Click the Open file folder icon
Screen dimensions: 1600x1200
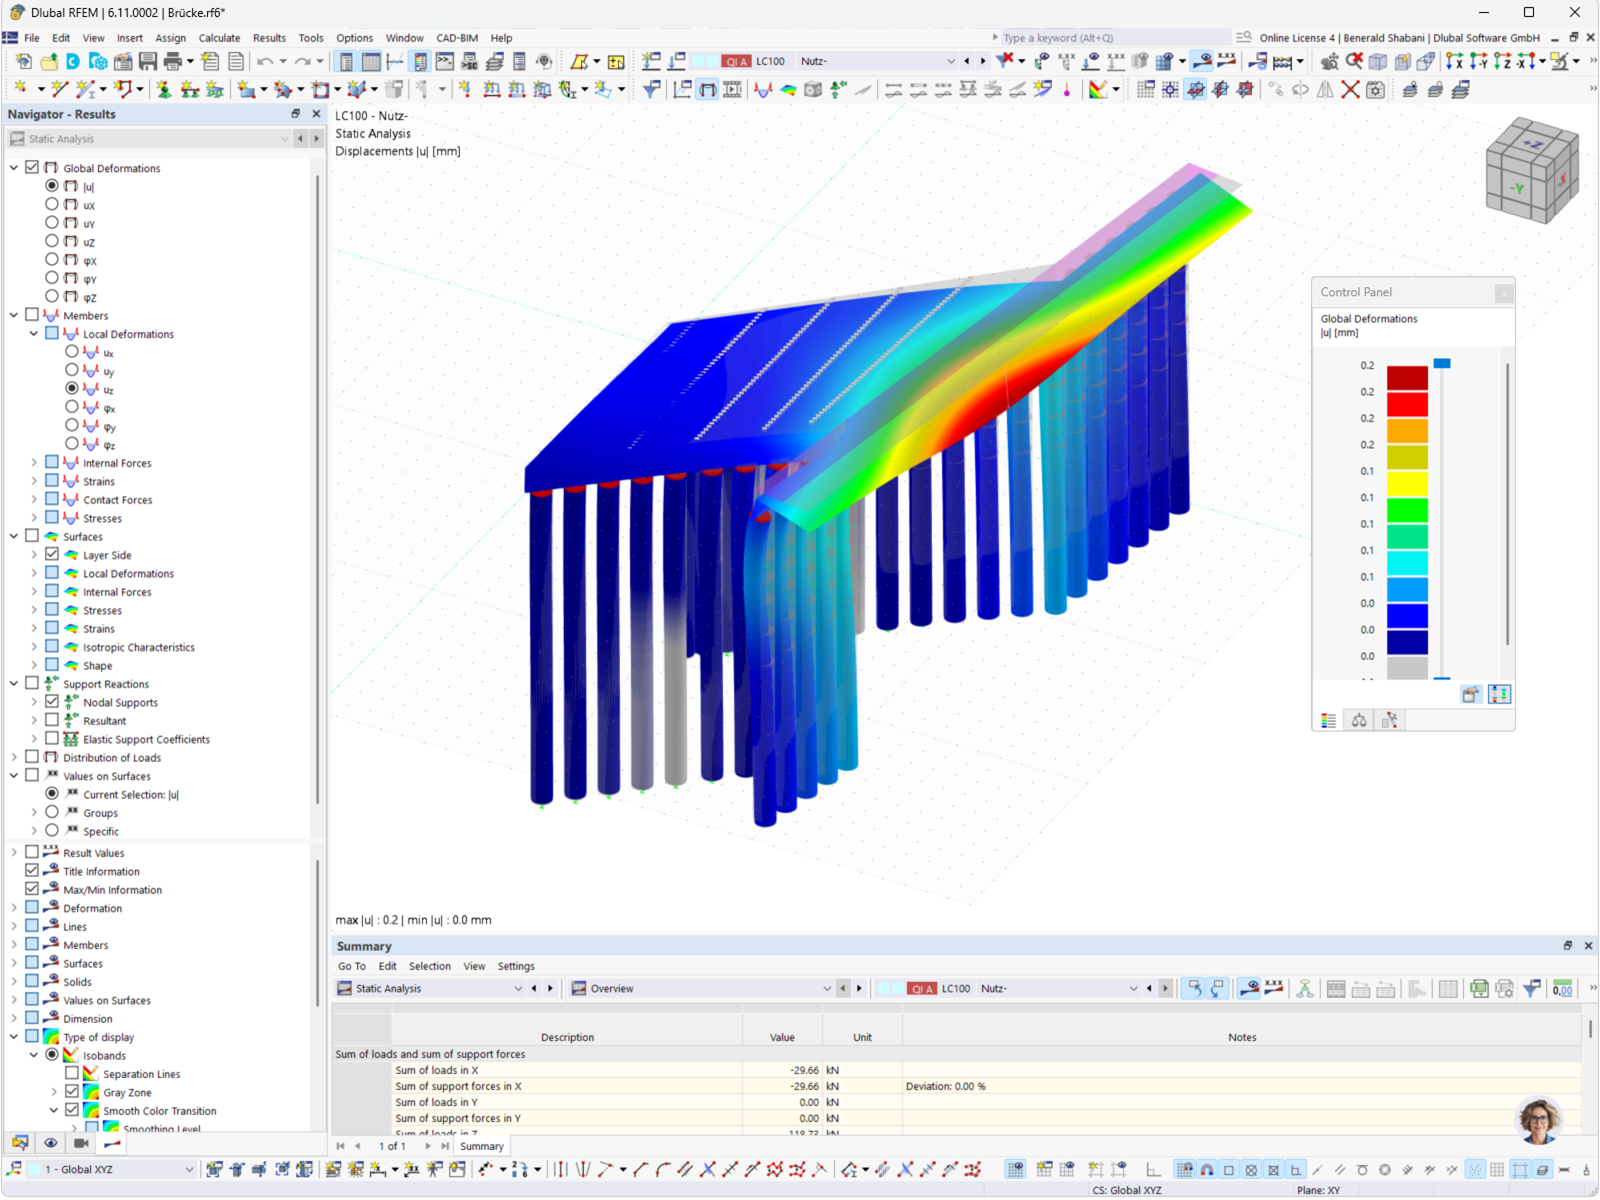(48, 62)
